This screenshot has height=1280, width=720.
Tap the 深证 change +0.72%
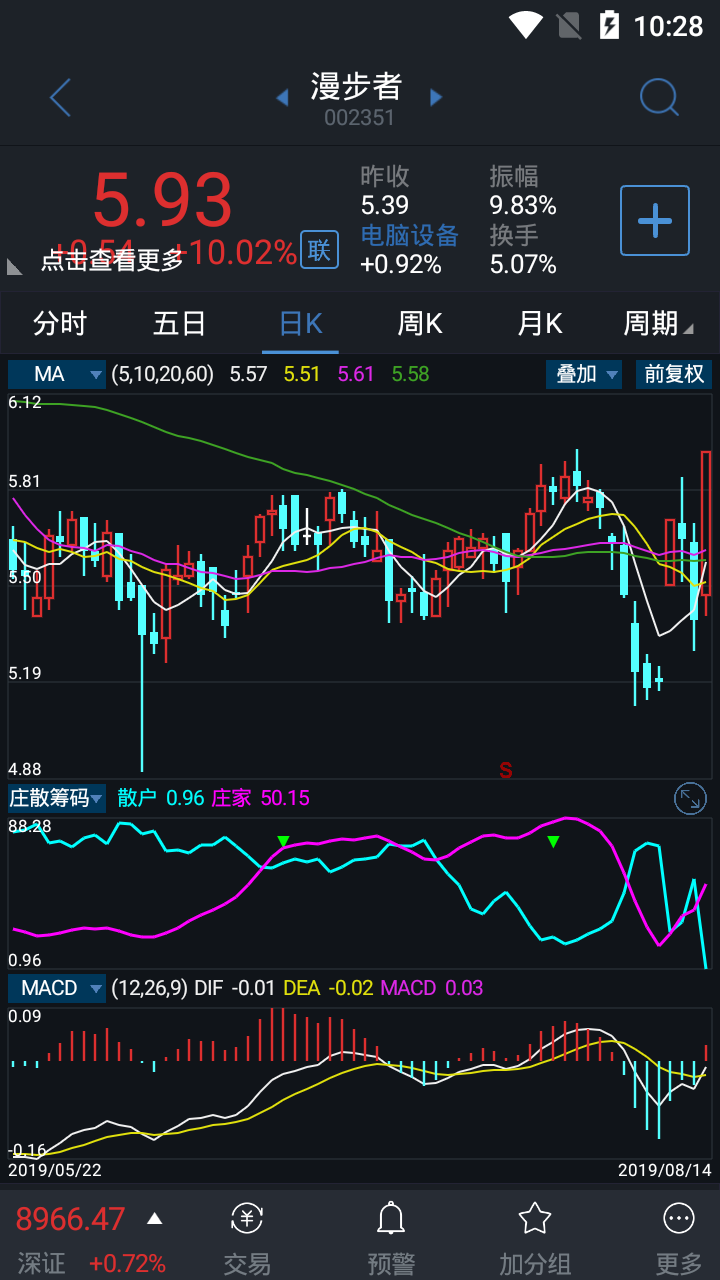tap(127, 1263)
